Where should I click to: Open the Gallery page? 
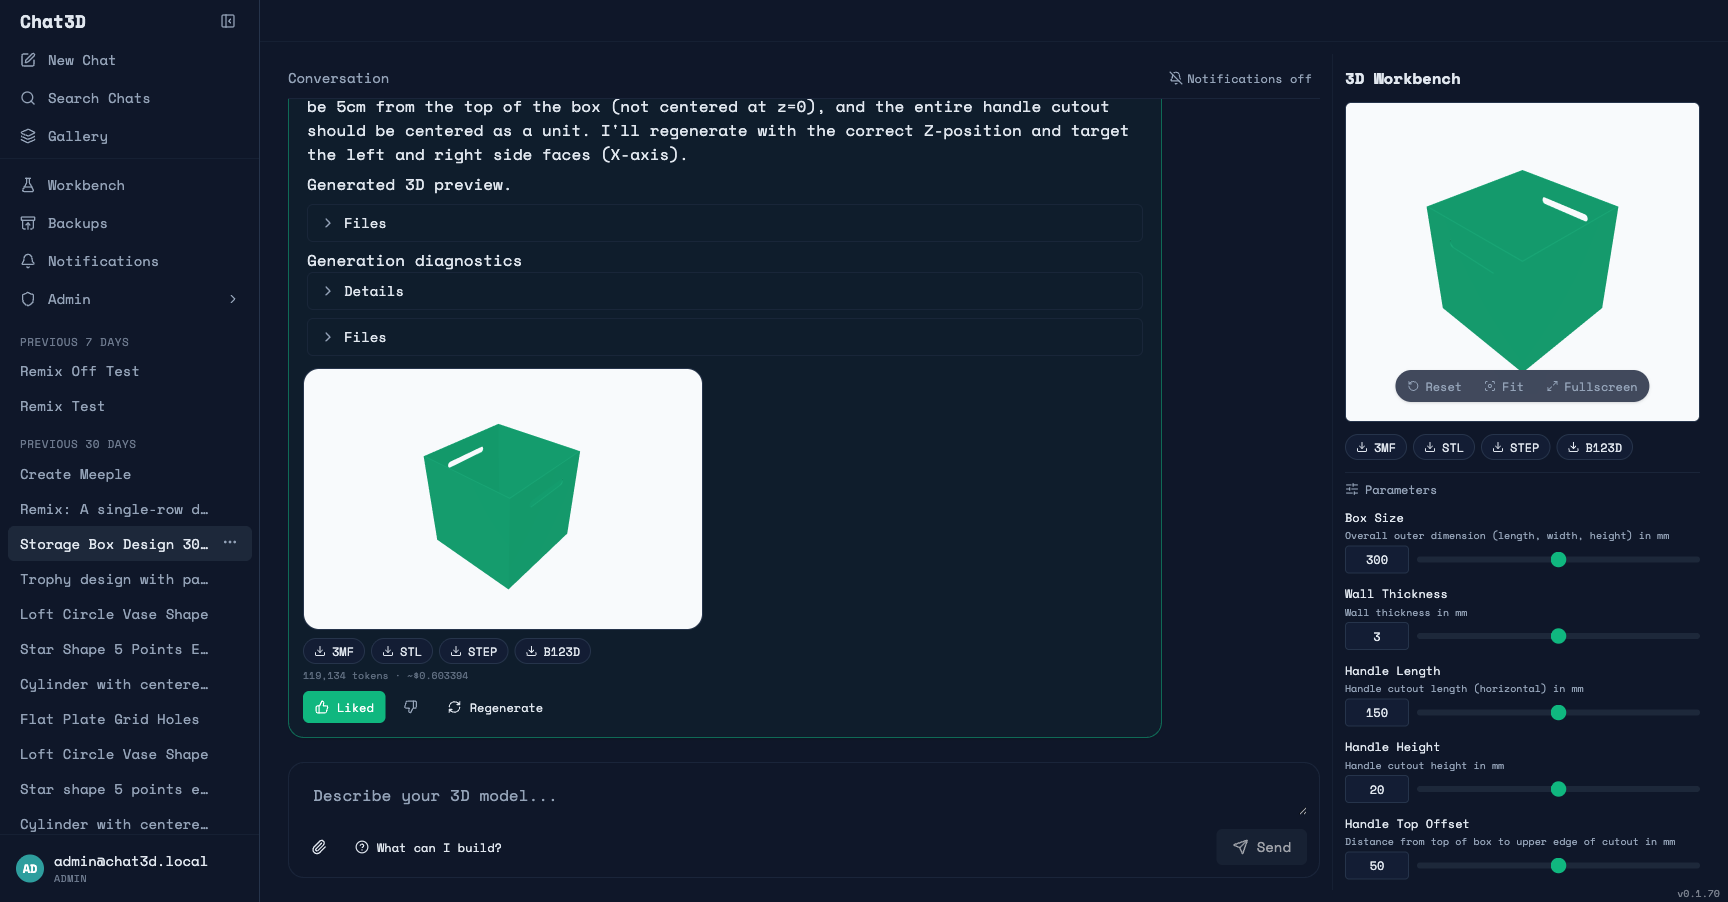click(x=78, y=136)
